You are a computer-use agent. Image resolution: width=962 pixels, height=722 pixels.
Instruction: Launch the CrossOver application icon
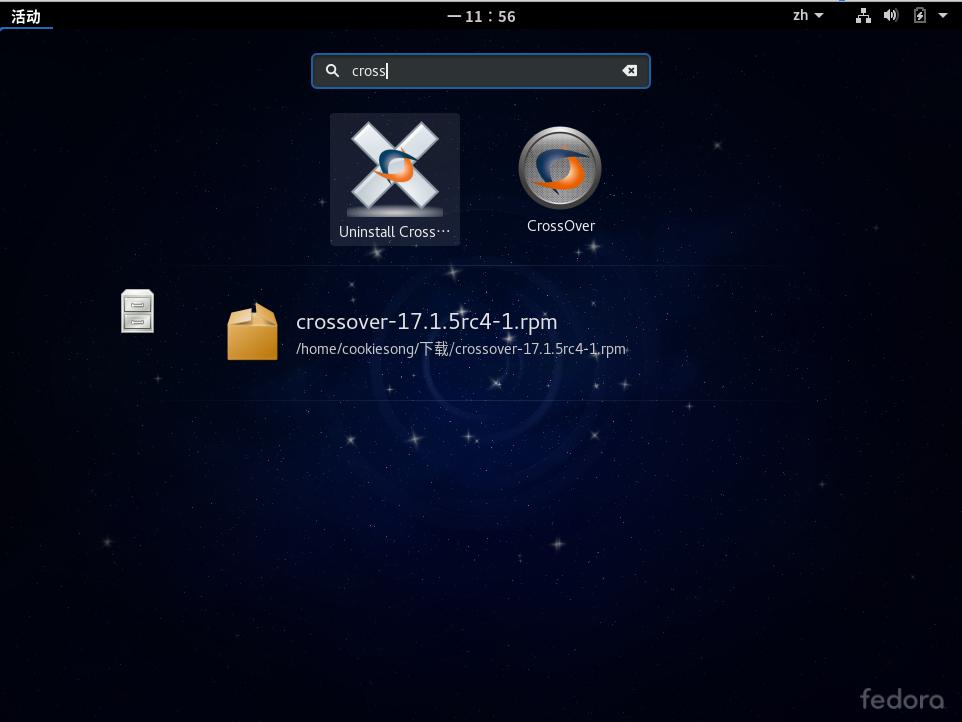coord(560,168)
